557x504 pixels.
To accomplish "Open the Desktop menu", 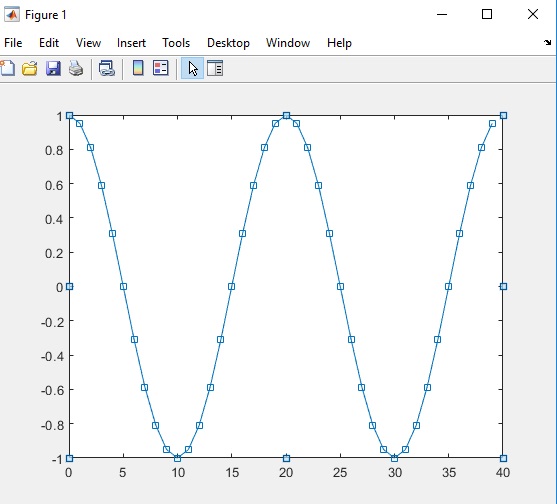I will click(x=228, y=43).
